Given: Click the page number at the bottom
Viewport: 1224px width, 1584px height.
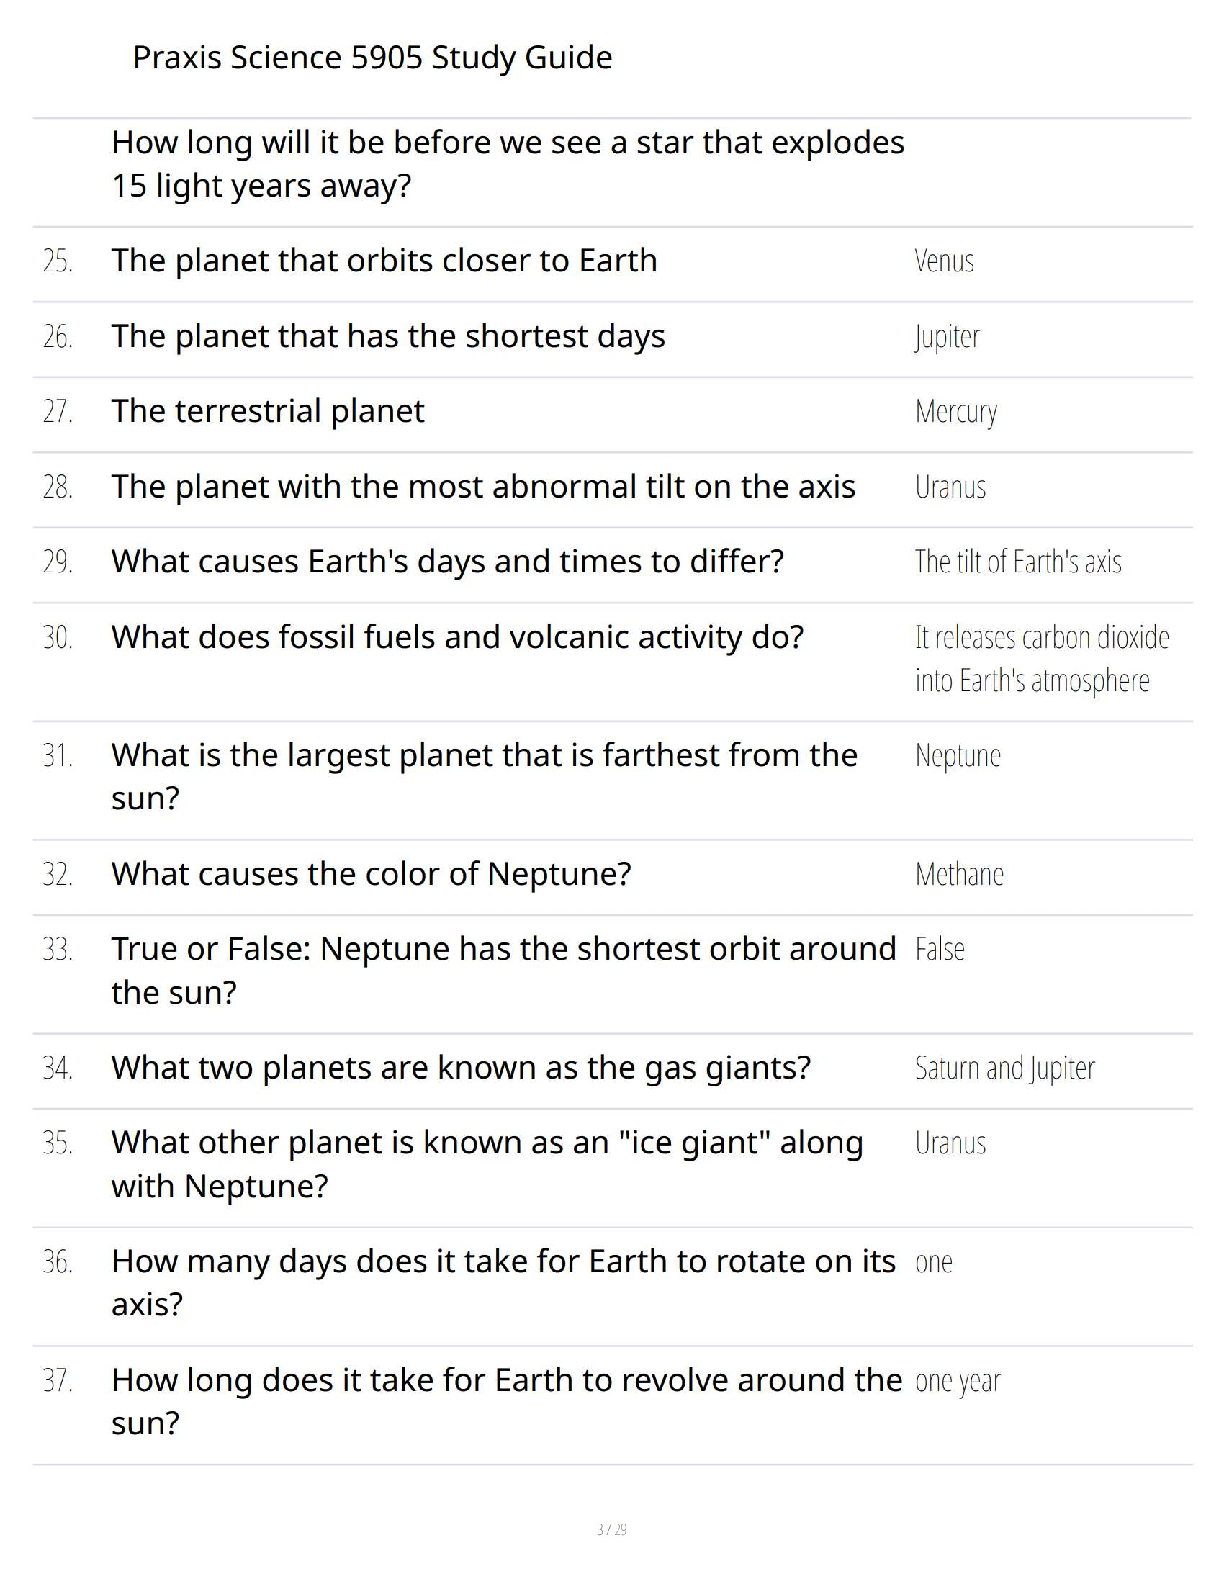Looking at the screenshot, I should click(611, 1529).
